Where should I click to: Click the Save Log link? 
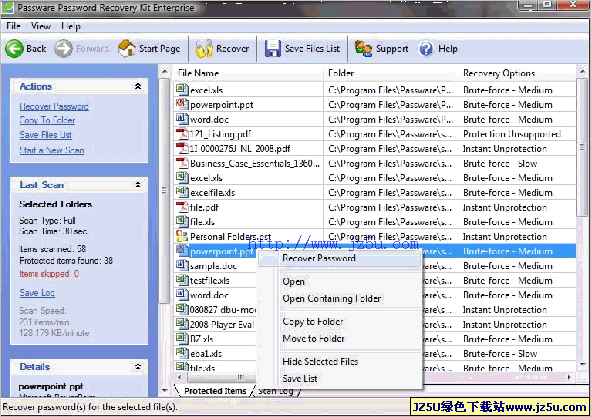tap(37, 293)
